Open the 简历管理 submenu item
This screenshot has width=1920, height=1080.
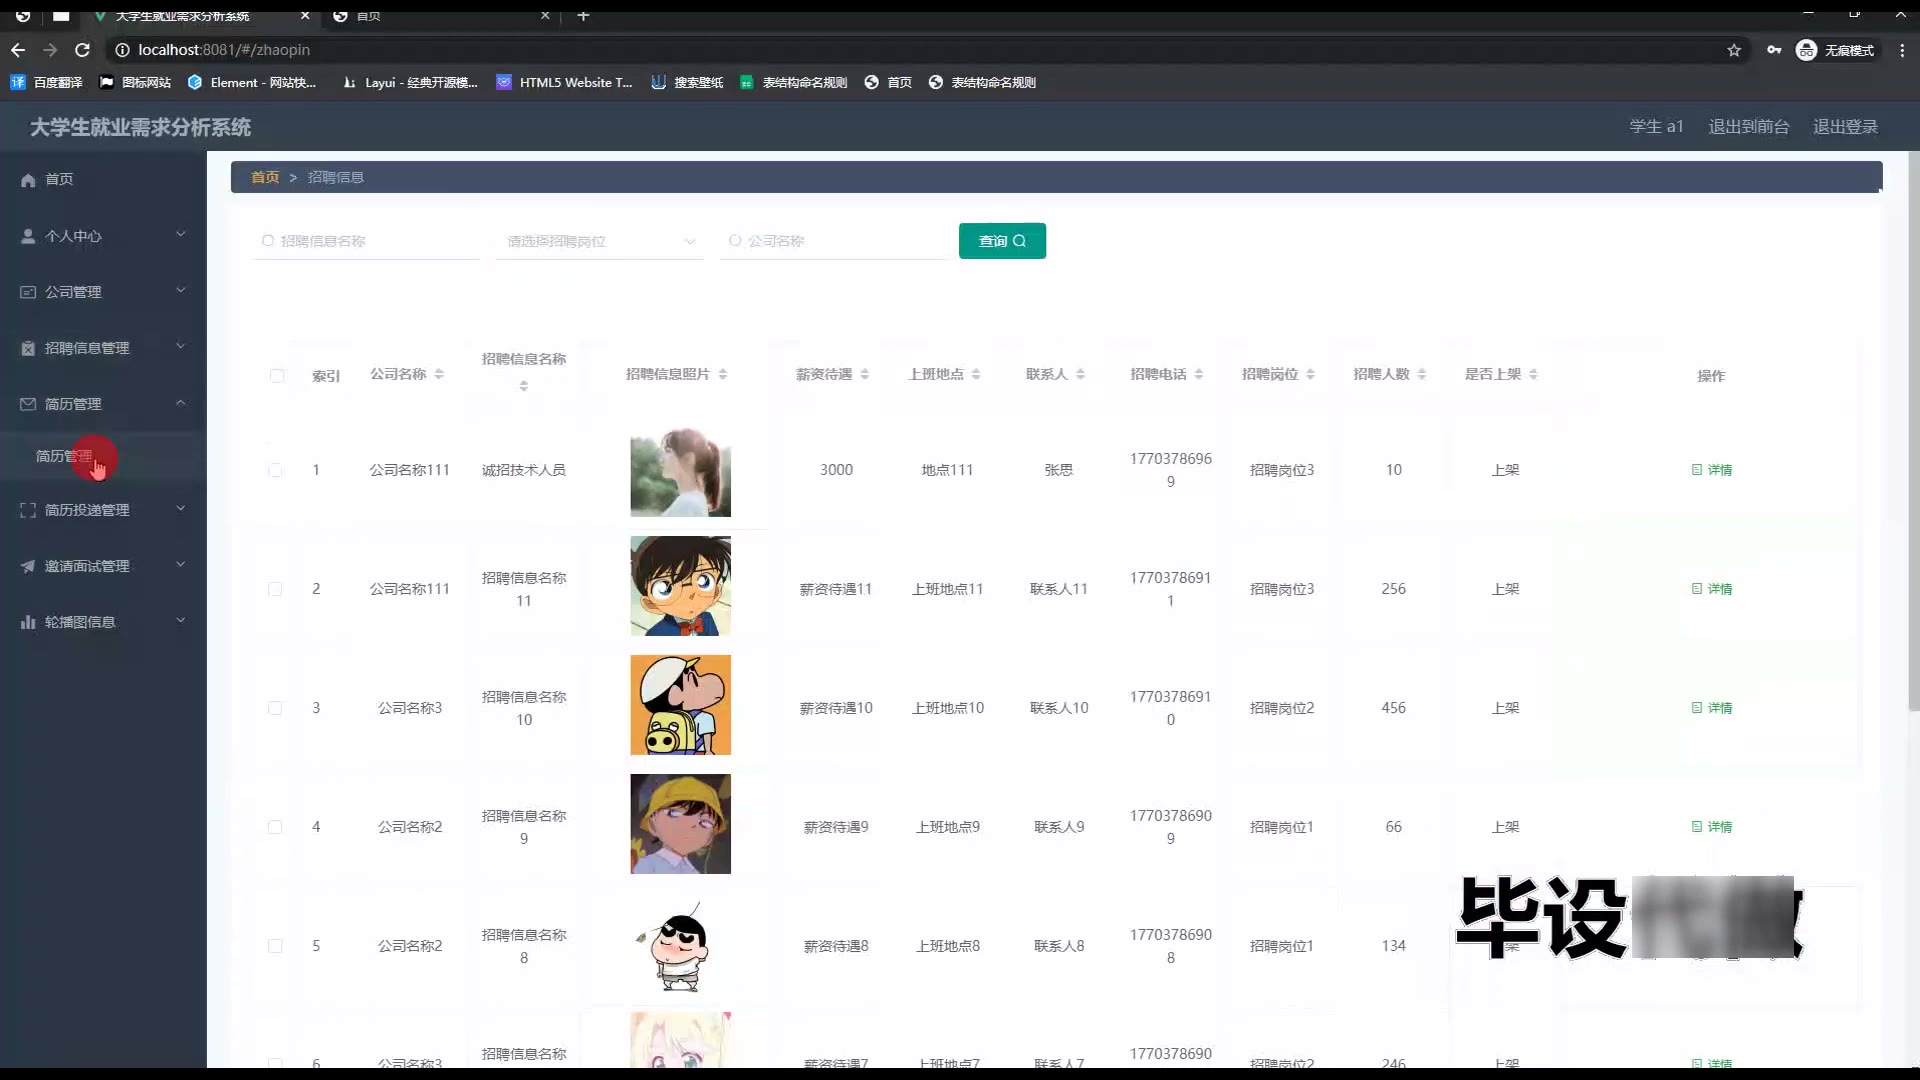tap(64, 456)
